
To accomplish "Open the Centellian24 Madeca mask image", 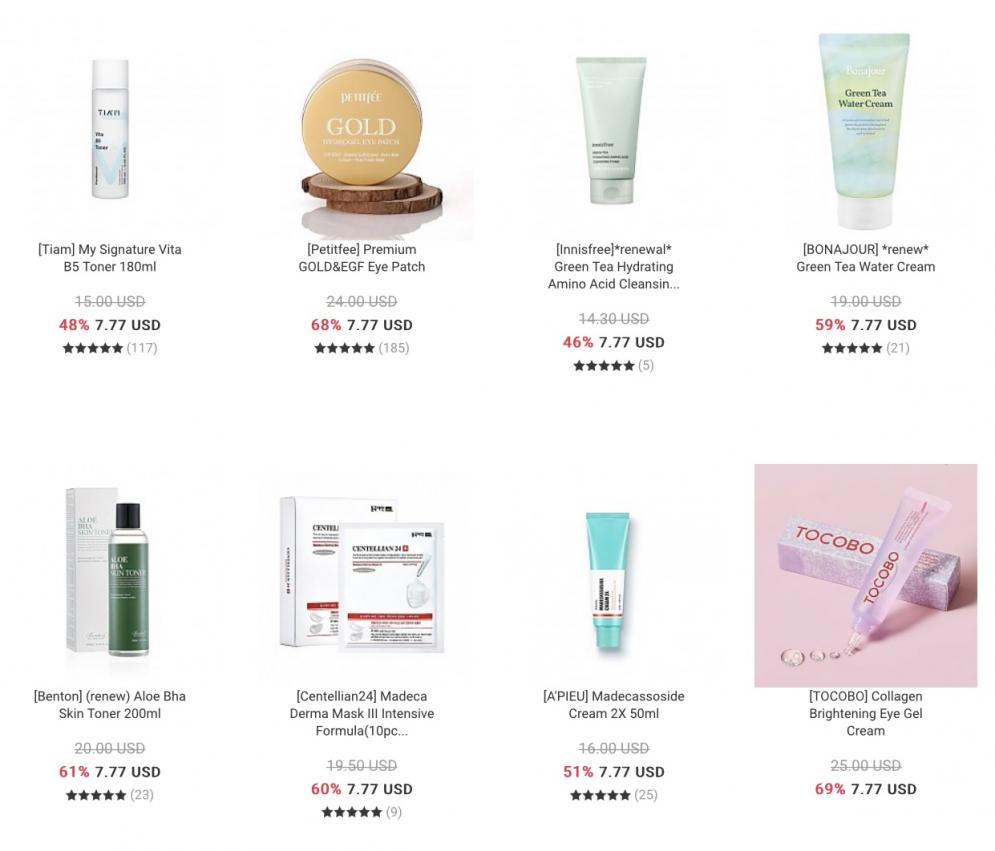I will [362, 576].
